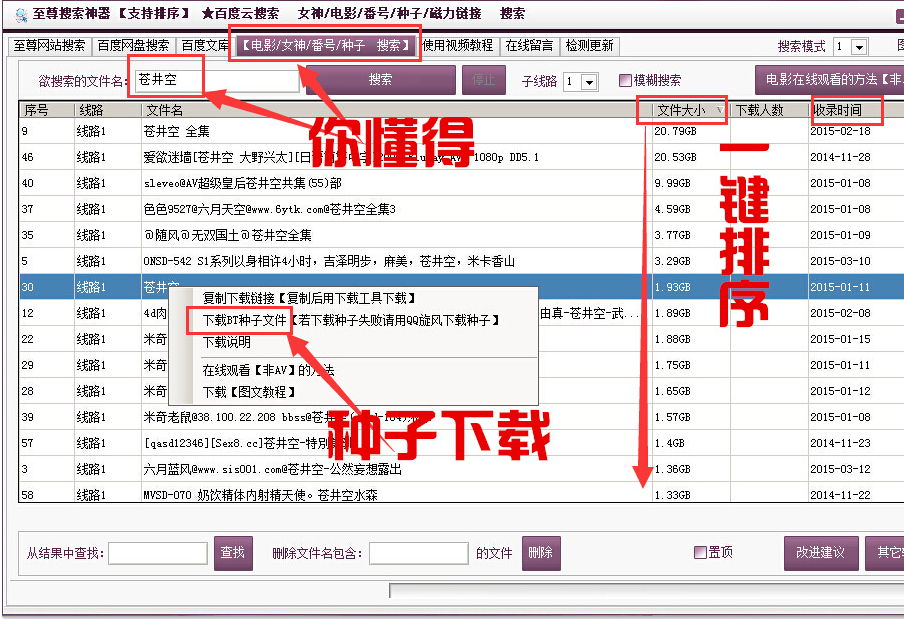Switch to the 百度网盘搜索 tab
The width and height of the screenshot is (904, 619).
(133, 46)
